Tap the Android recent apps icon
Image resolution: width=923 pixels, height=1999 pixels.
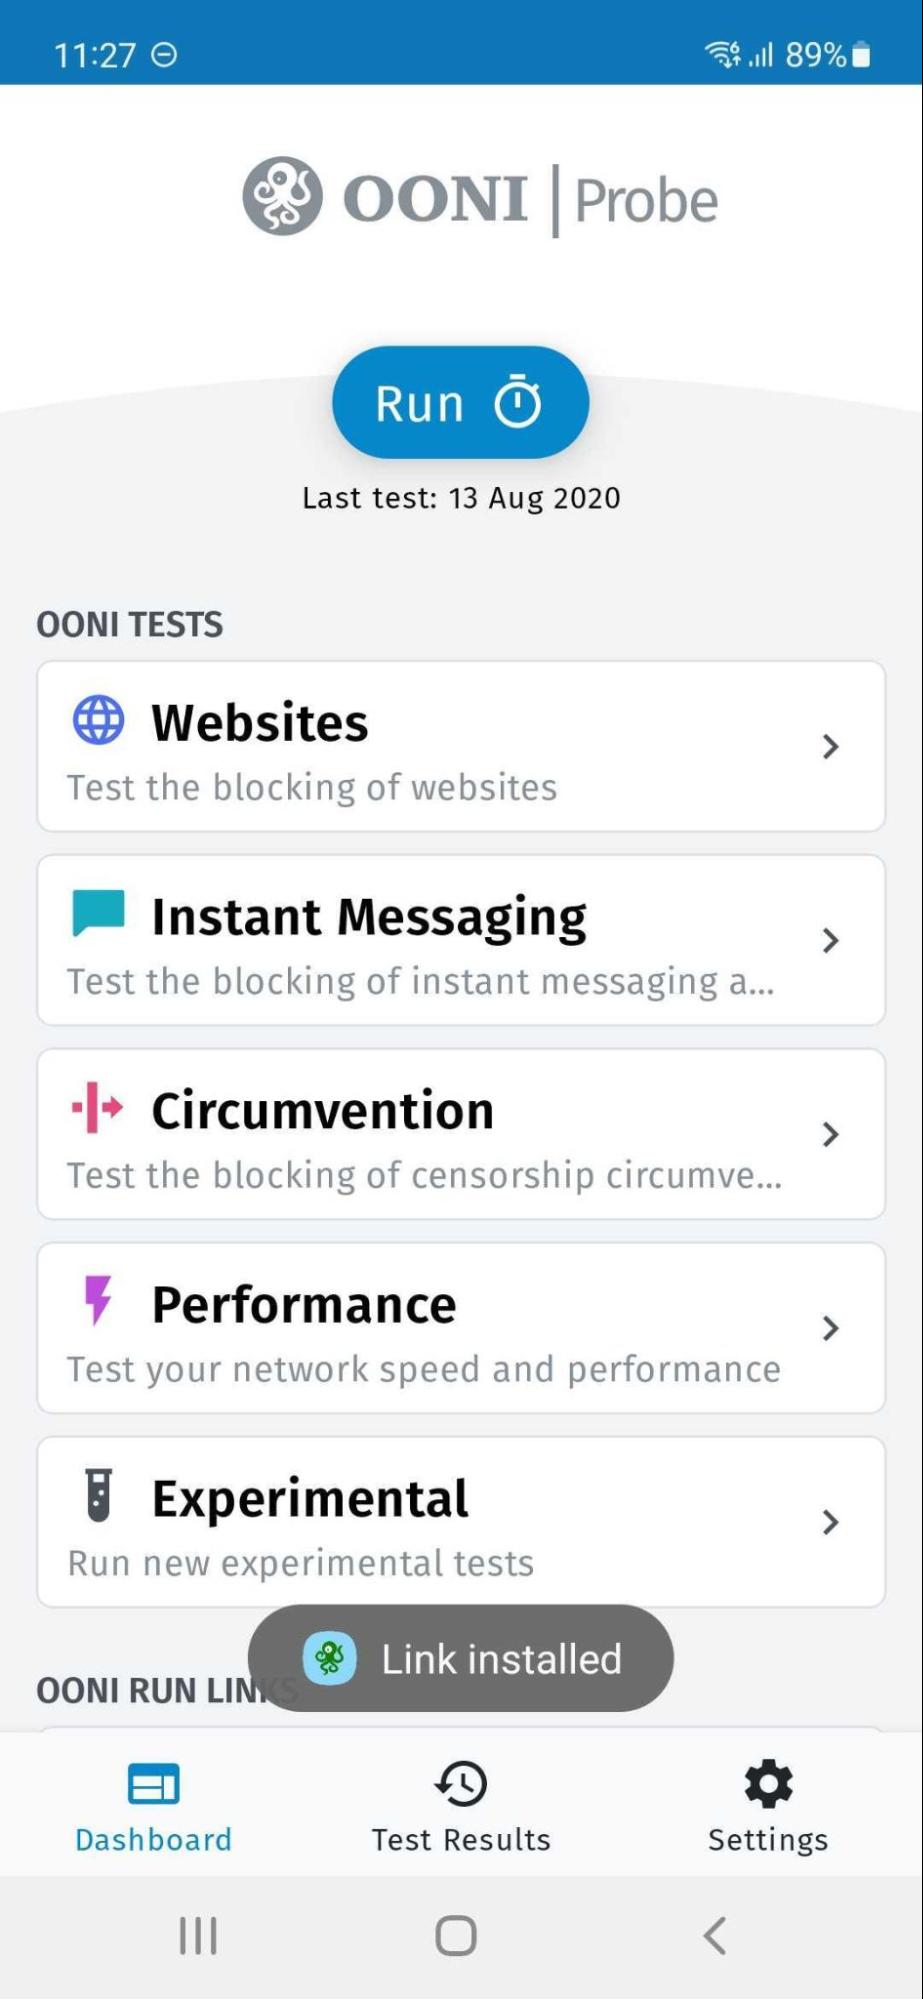pos(198,1935)
